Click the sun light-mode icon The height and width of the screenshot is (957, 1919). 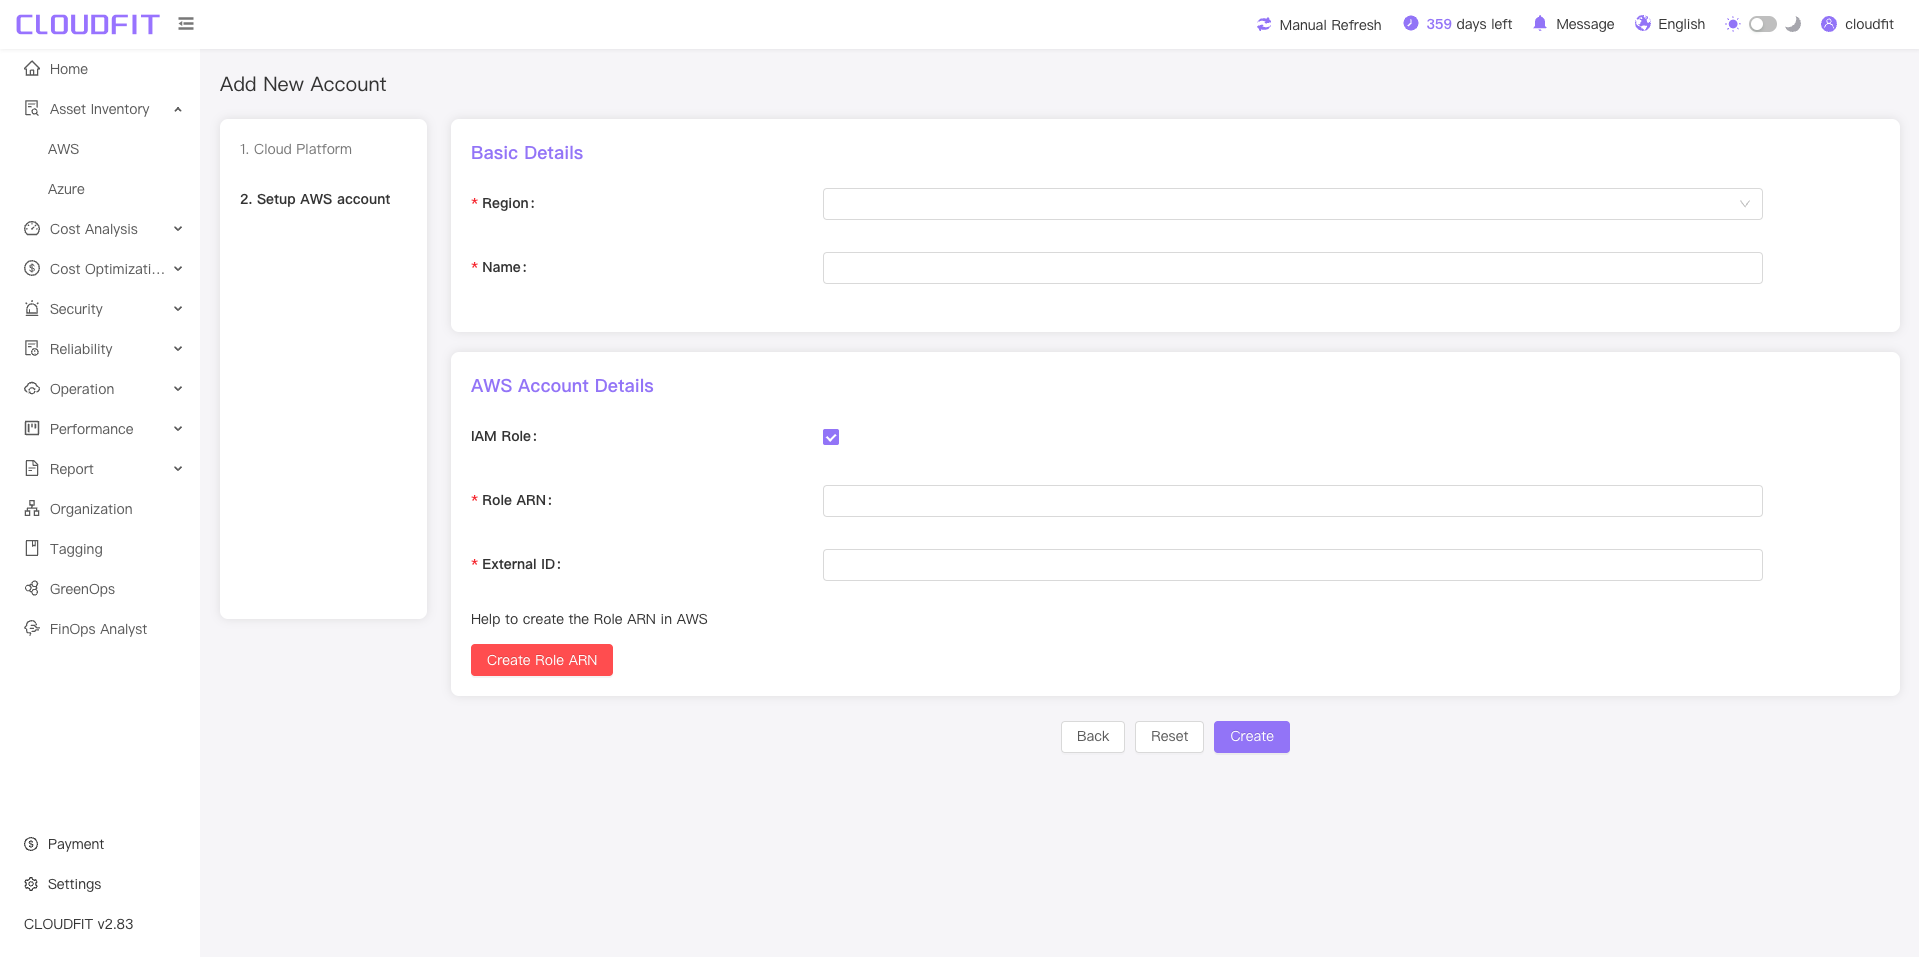(x=1733, y=24)
